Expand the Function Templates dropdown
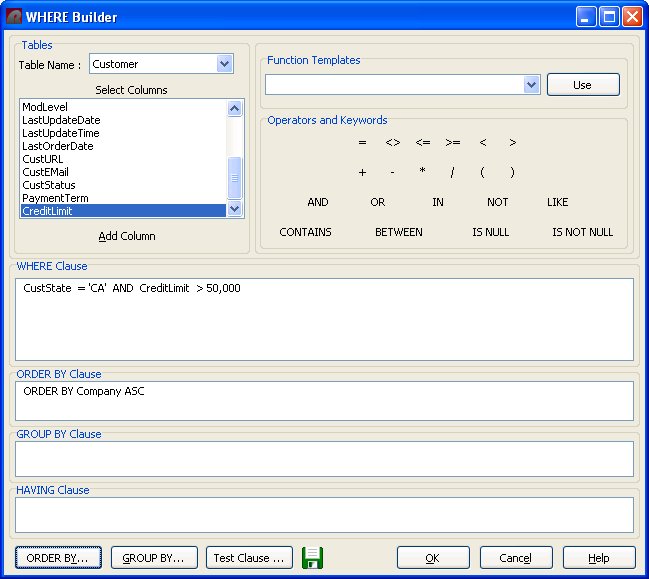The width and height of the screenshot is (649, 579). (x=531, y=85)
